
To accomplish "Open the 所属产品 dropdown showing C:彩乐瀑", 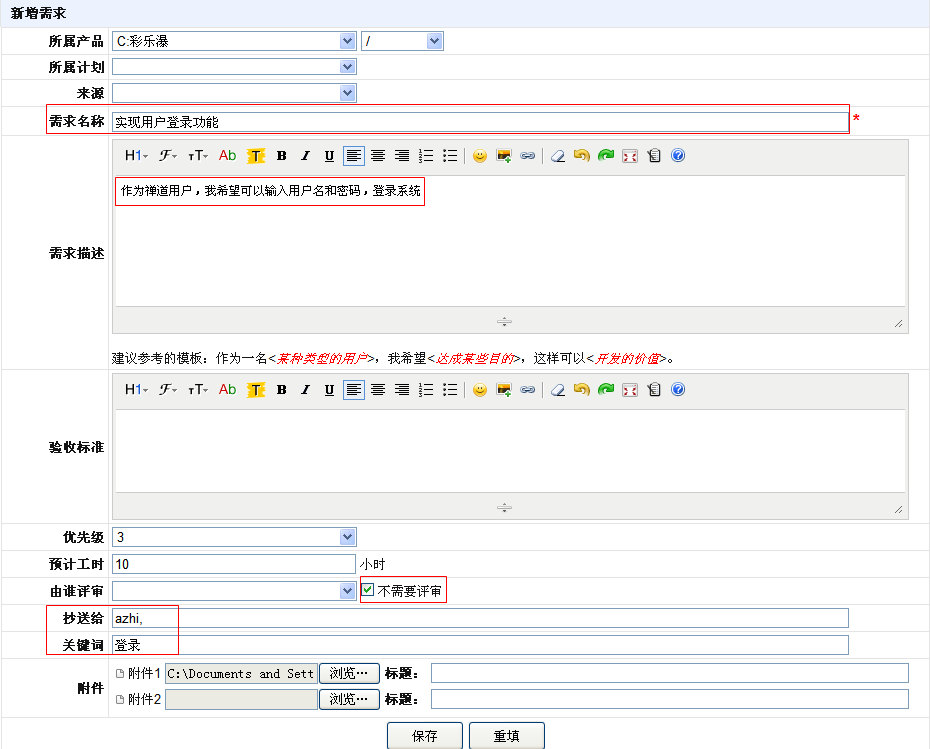I will 234,41.
